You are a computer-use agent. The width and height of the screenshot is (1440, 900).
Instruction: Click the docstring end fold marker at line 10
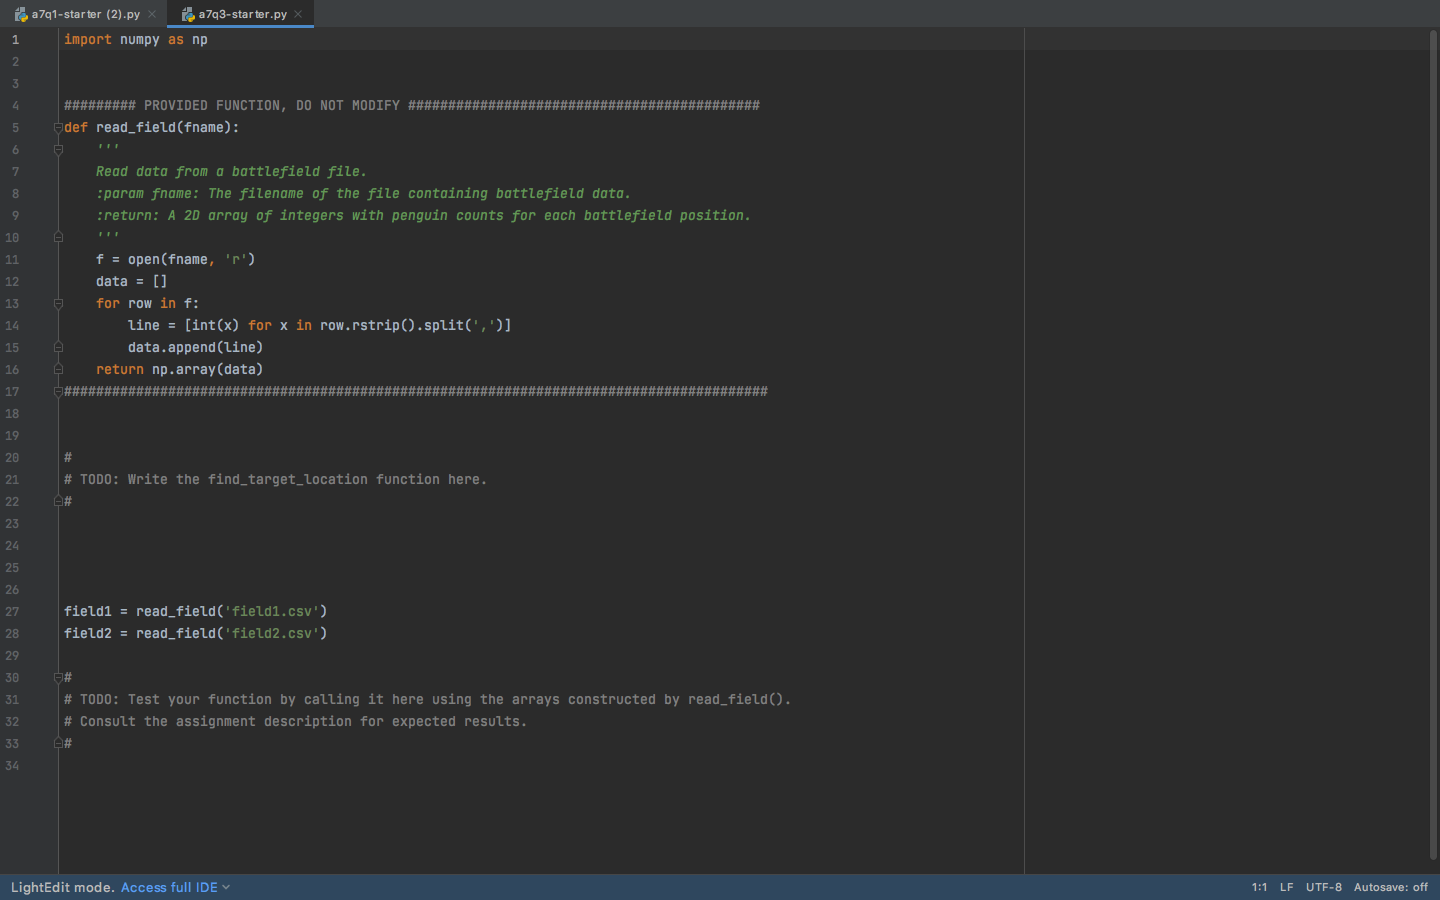58,238
